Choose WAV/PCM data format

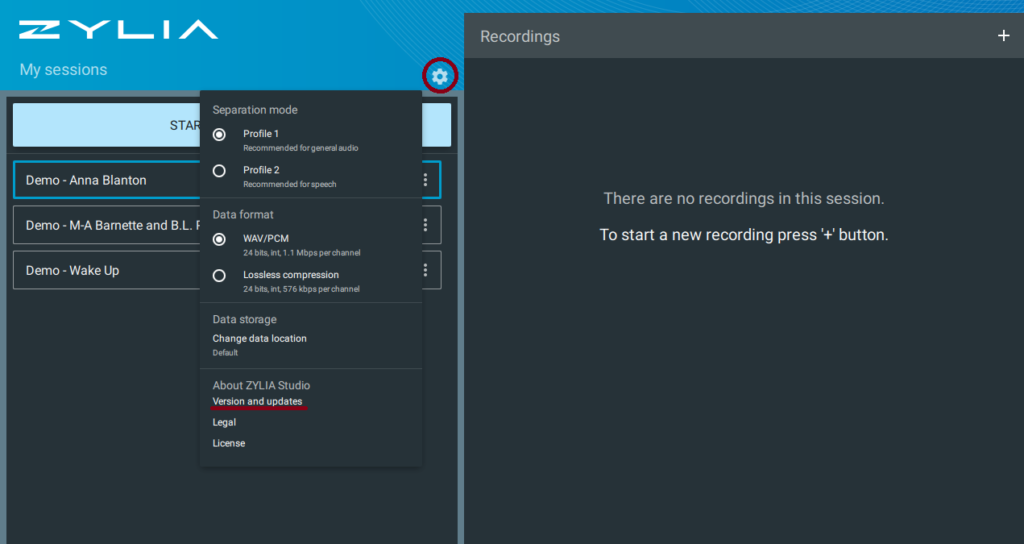click(x=219, y=240)
